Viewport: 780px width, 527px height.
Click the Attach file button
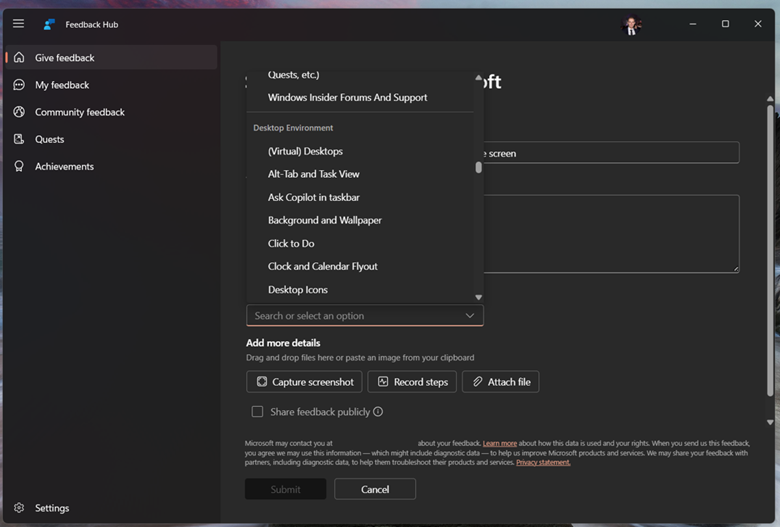click(500, 382)
